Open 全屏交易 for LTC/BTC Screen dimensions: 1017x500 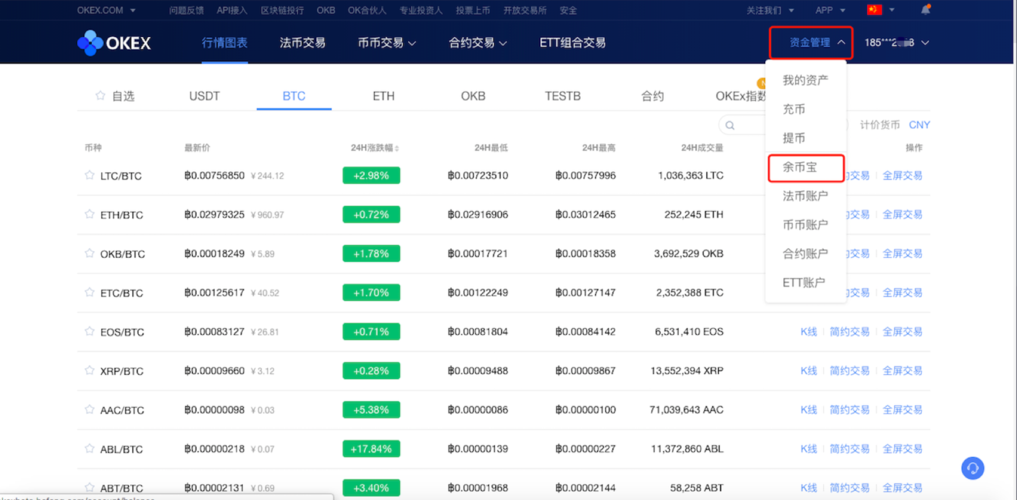point(902,175)
